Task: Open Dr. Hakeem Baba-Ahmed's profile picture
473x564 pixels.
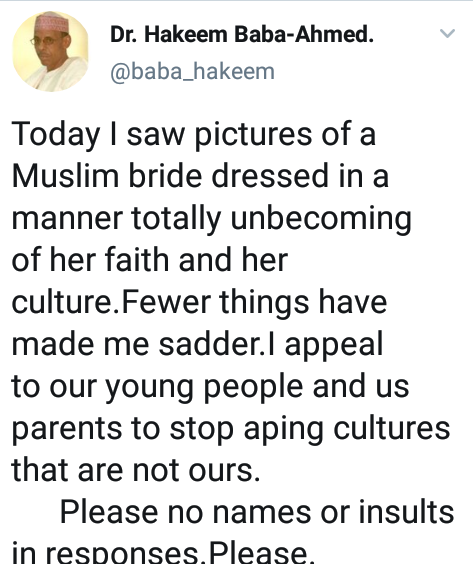Action: (50, 51)
